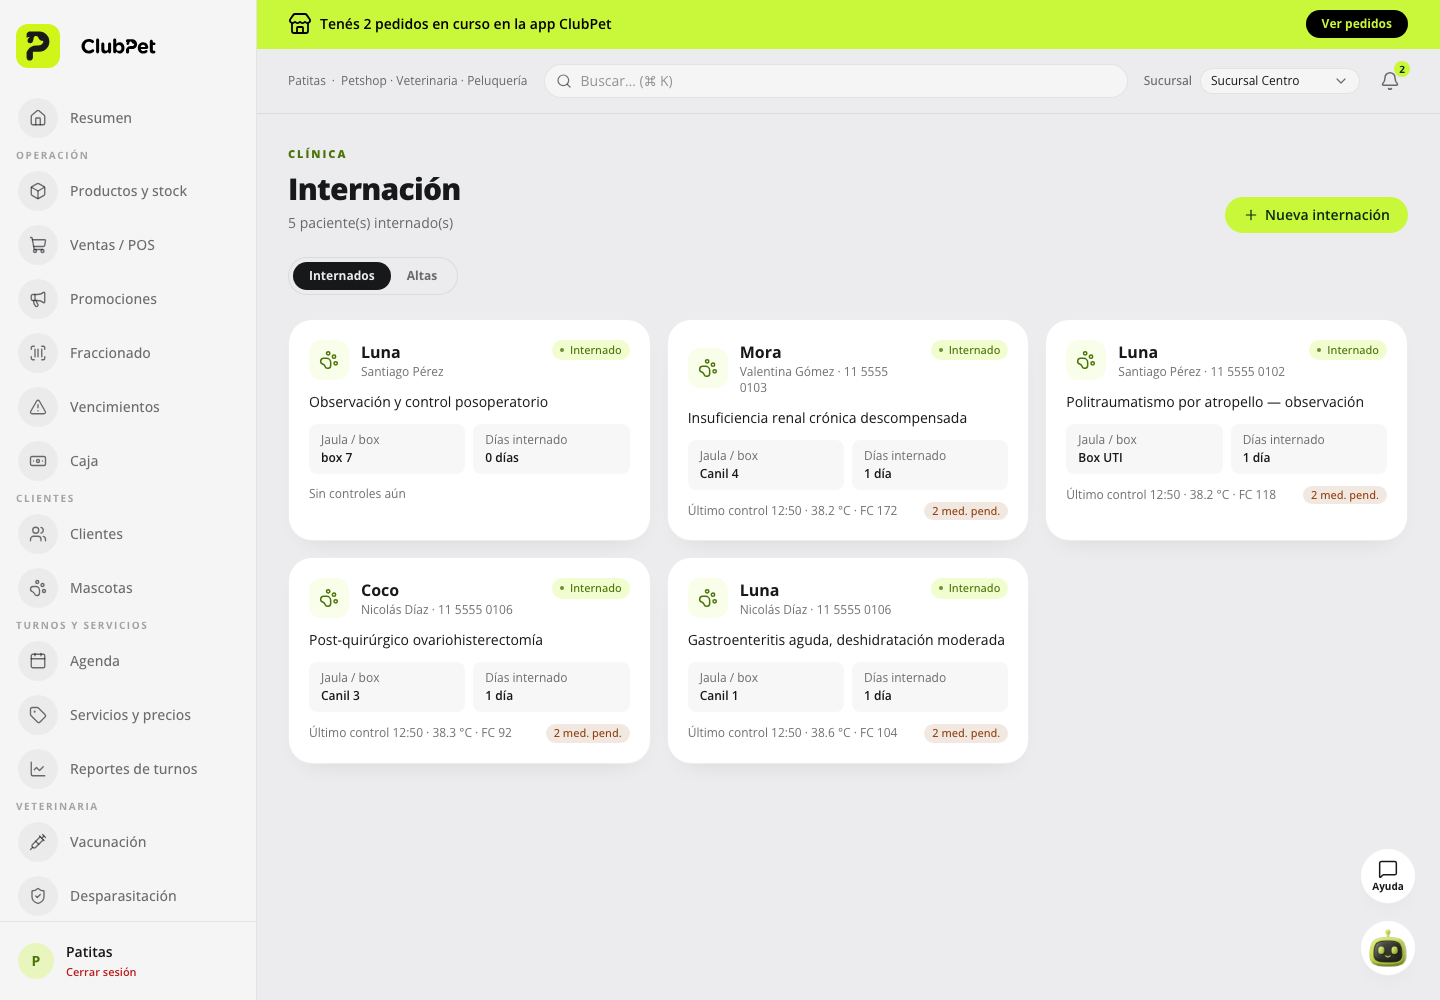
Task: Click '2 med. pend.' badge on Coco card
Action: tap(588, 733)
